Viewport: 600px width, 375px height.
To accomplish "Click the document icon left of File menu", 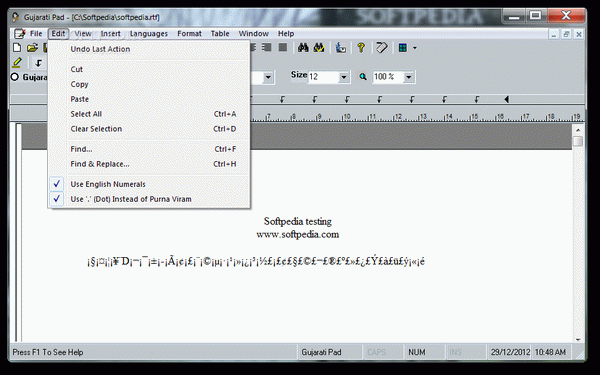I will [x=20, y=34].
